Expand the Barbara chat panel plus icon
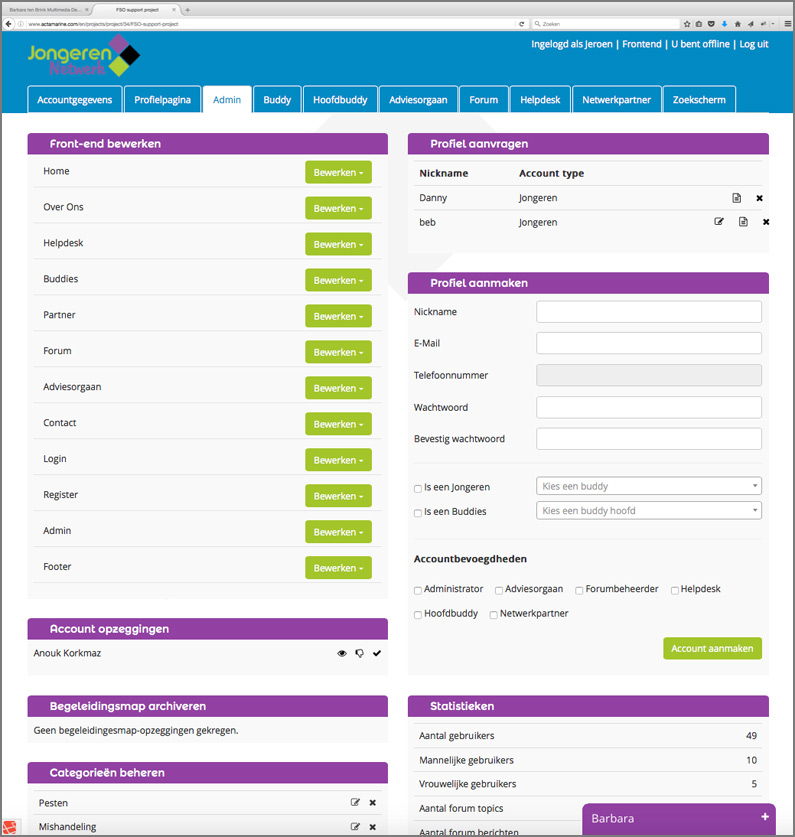 765,817
